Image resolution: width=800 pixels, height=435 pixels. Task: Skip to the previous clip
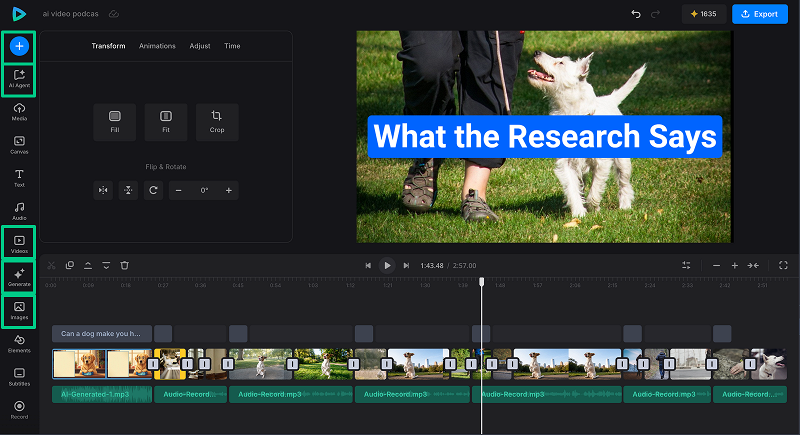[368, 265]
